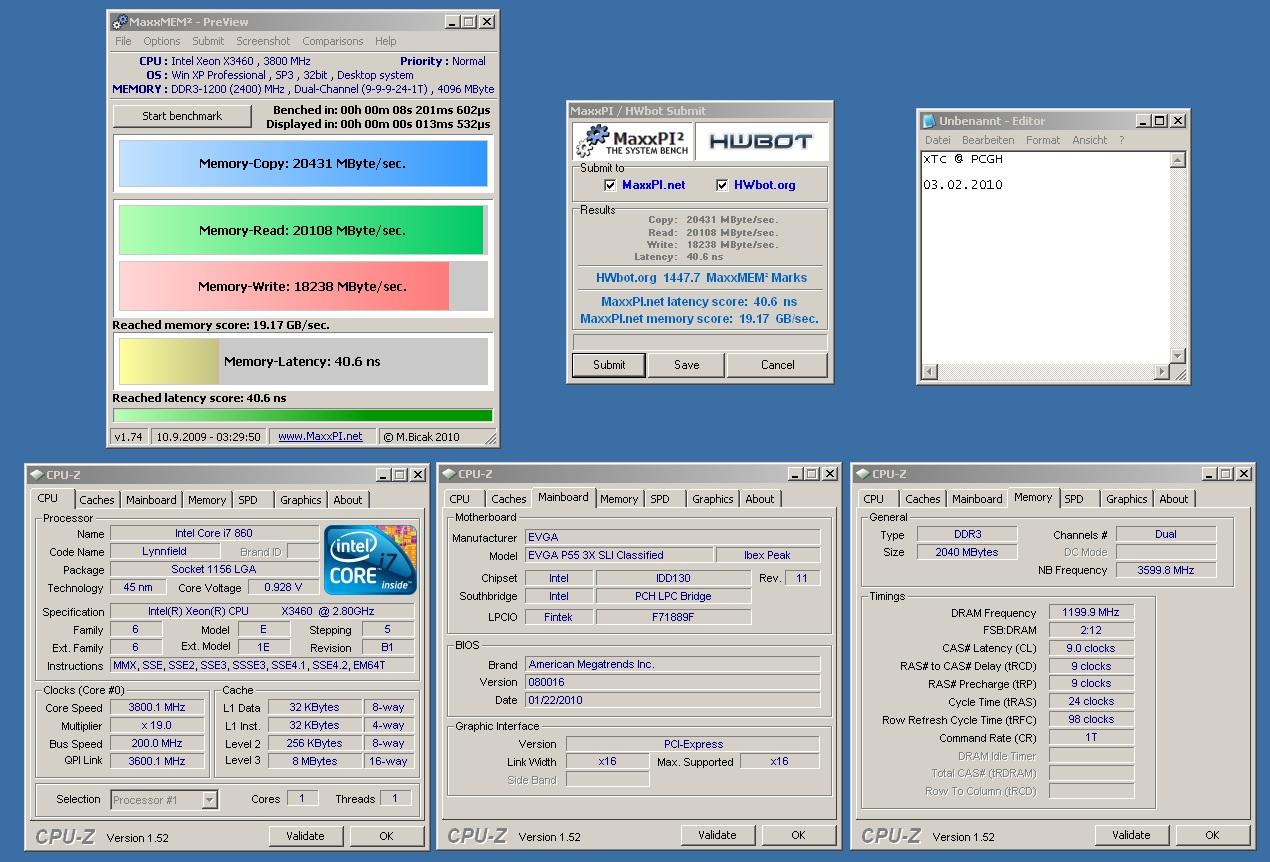The width and height of the screenshot is (1270, 862).
Task: Click the Core Speed 3800.1 MHz field
Action: (x=157, y=708)
